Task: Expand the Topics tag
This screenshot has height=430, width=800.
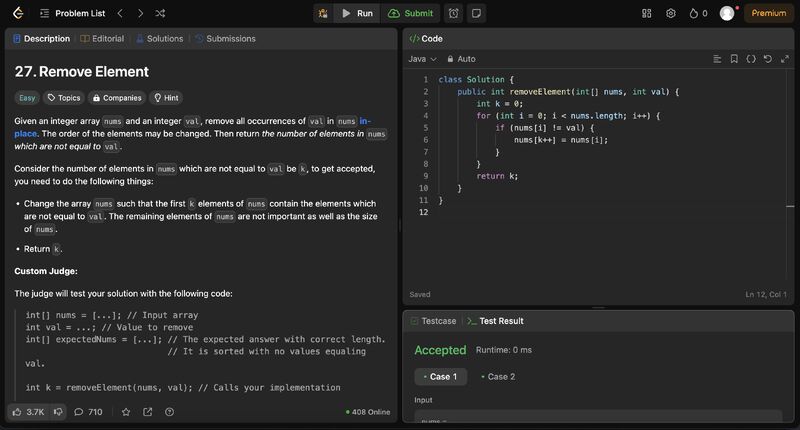Action: point(64,98)
